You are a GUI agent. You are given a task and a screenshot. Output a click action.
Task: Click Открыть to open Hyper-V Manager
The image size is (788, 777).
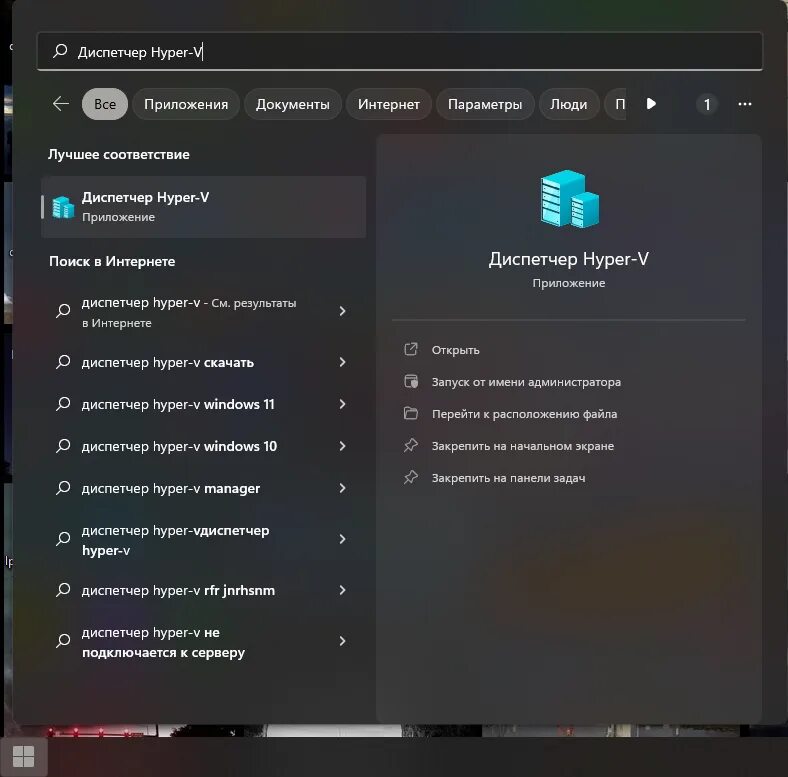tap(455, 350)
